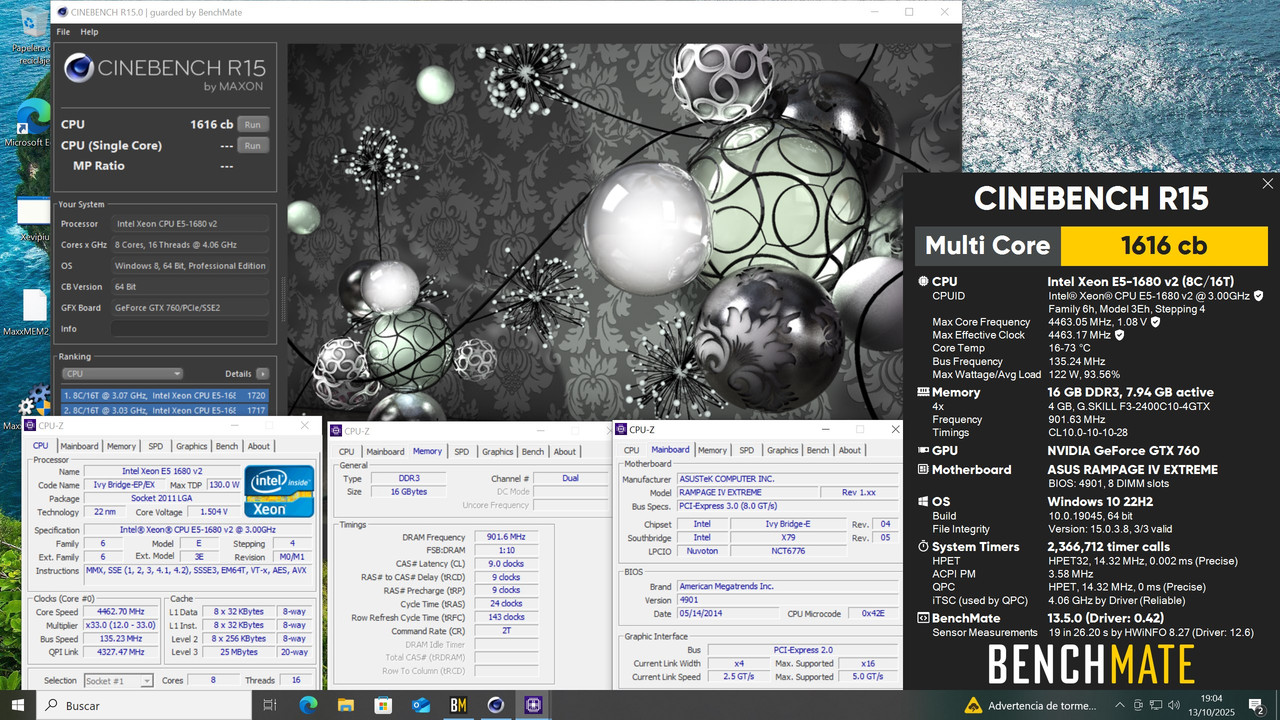The width and height of the screenshot is (1280, 720).
Task: Open Task View on the taskbar
Action: (269, 705)
